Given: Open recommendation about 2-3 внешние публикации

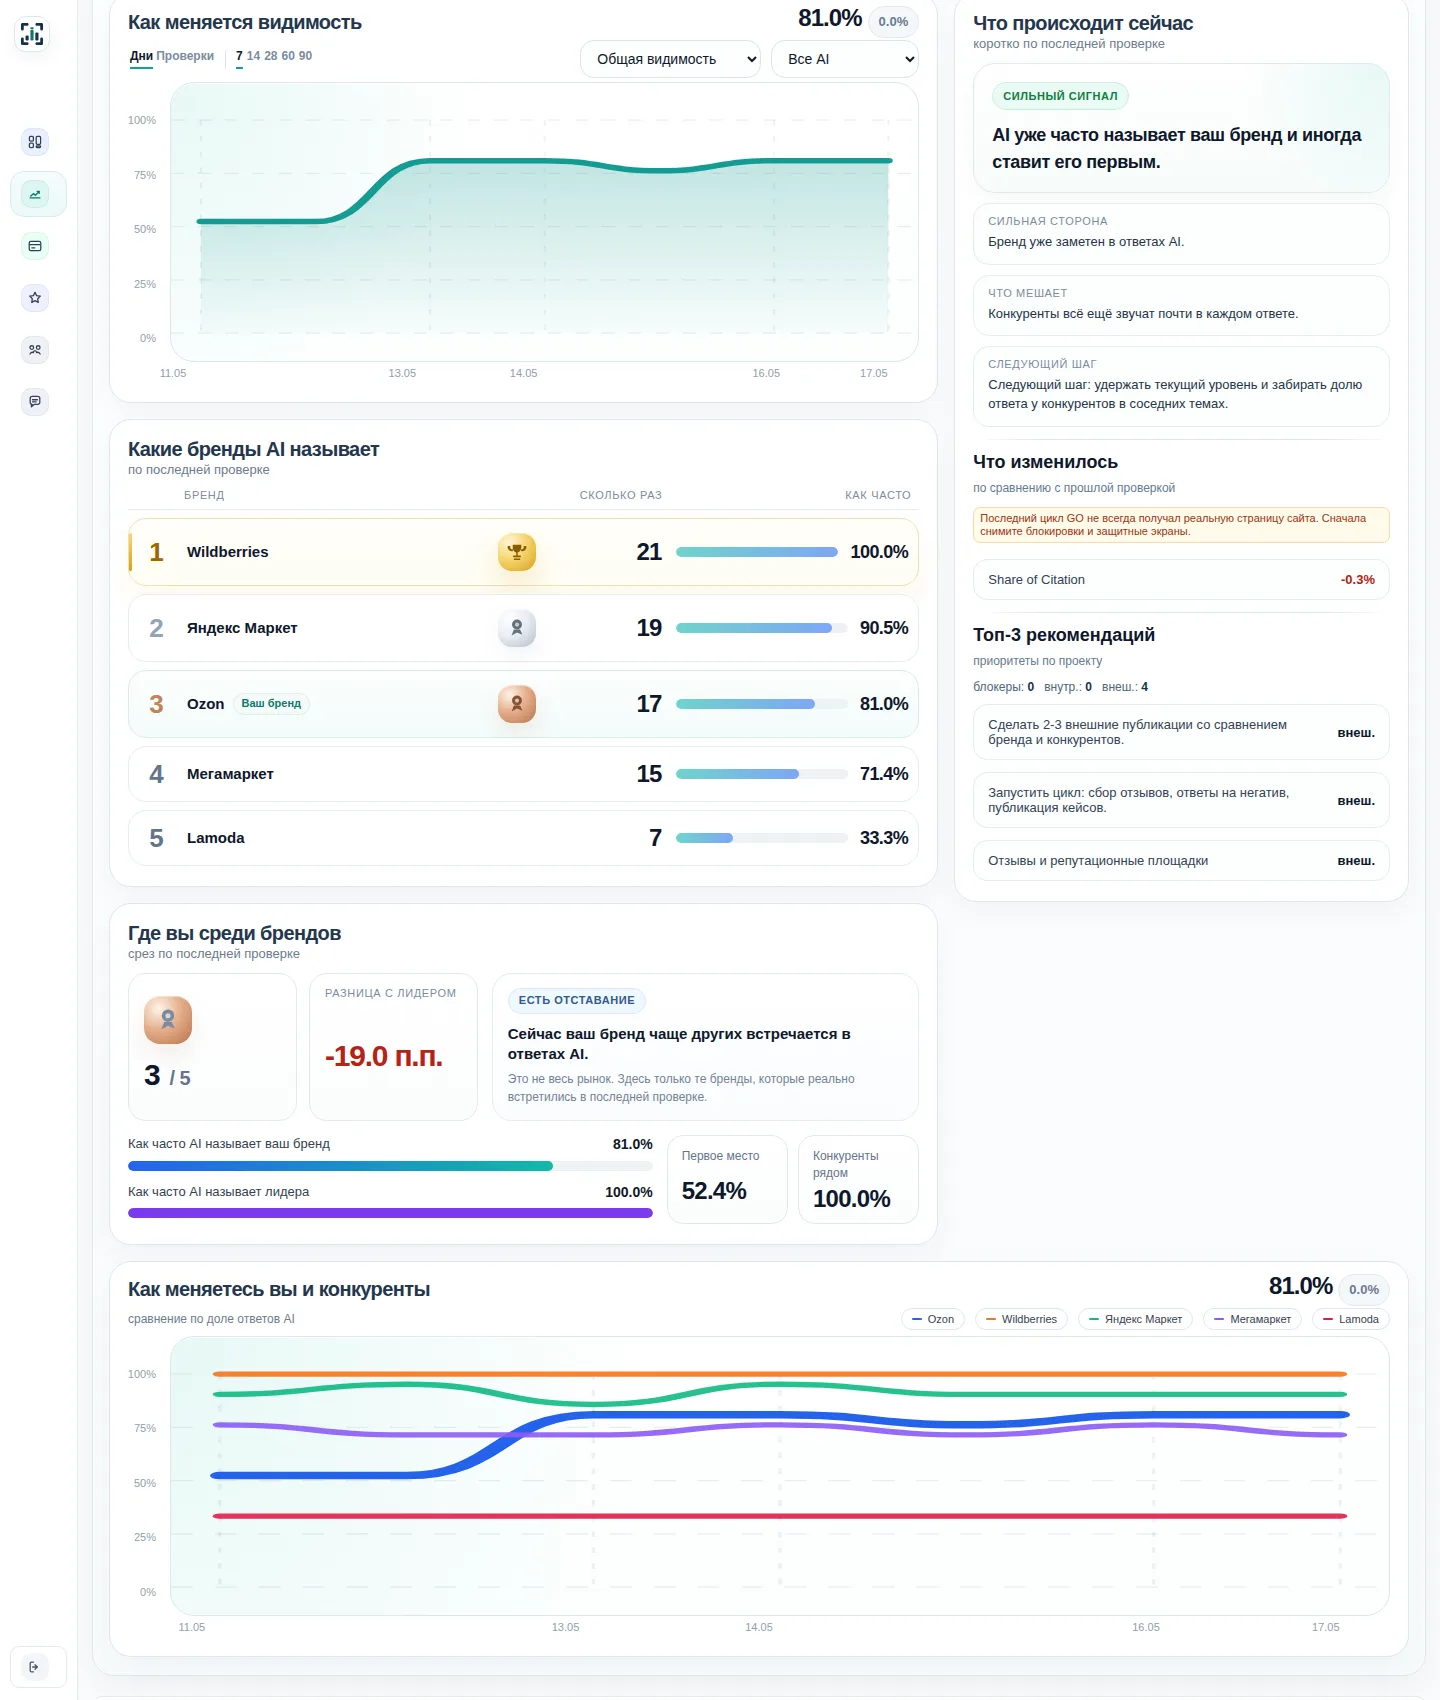Looking at the screenshot, I should (1181, 733).
